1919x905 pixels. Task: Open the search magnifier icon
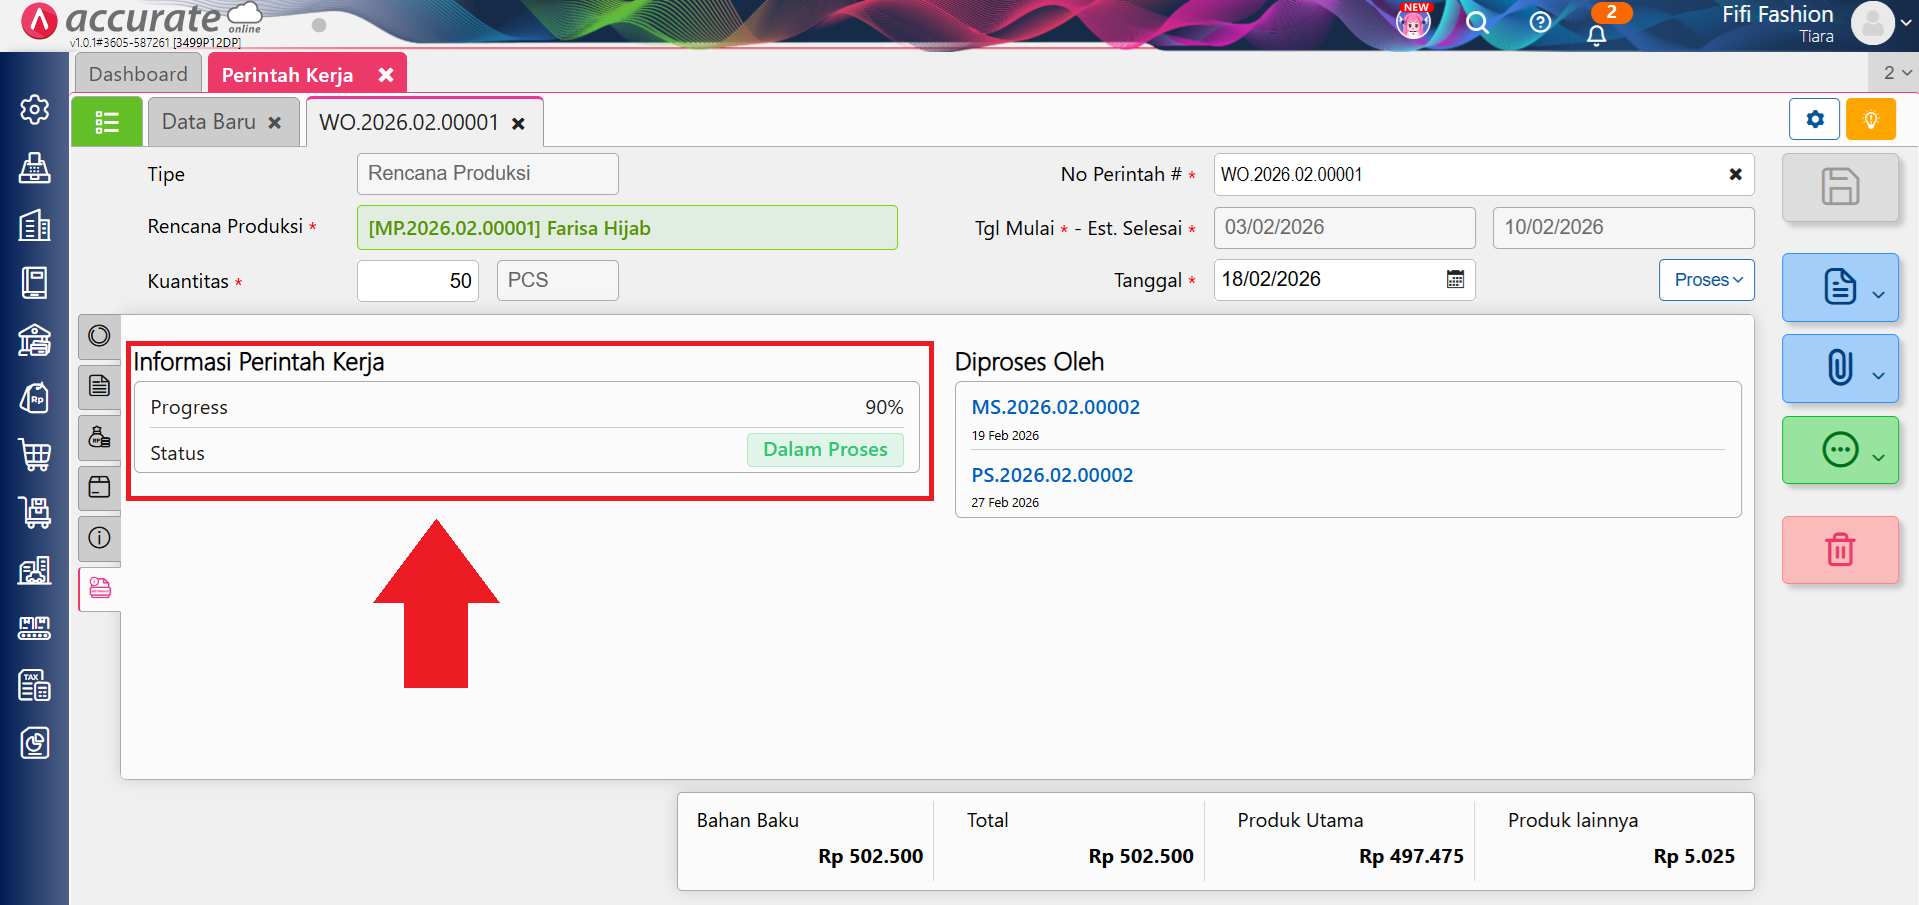point(1477,23)
